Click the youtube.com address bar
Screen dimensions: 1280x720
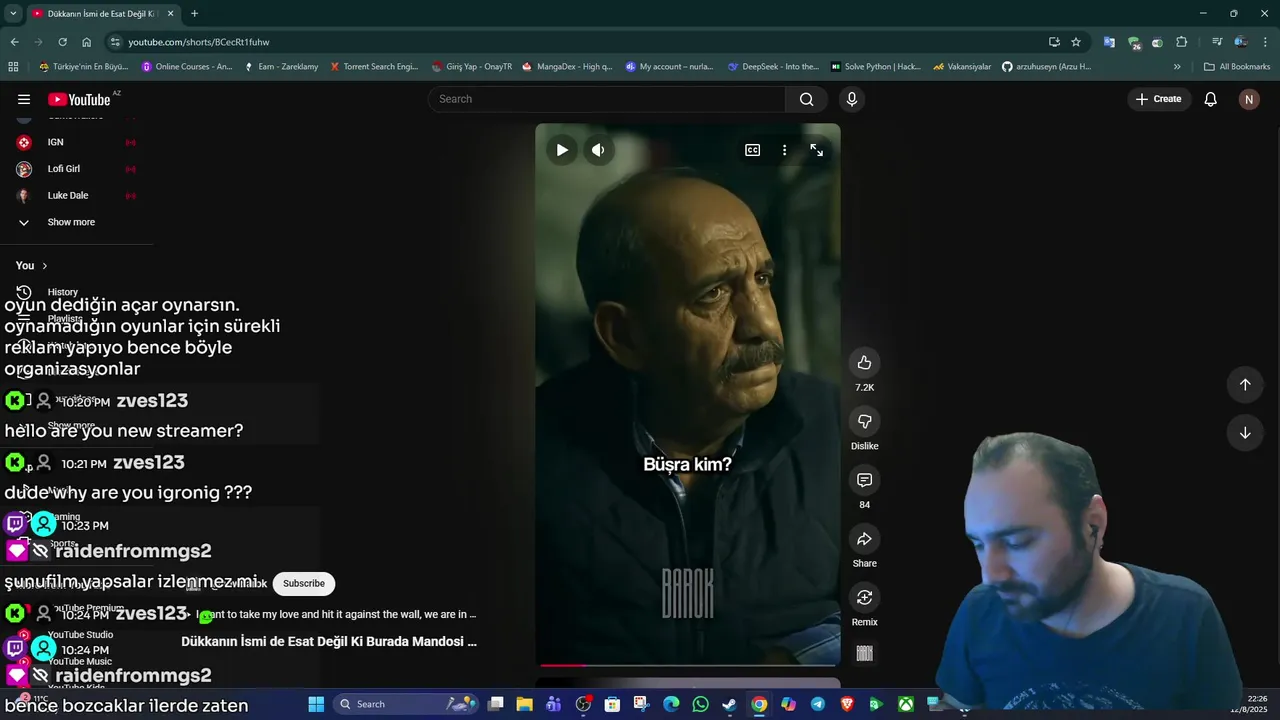[x=580, y=42]
